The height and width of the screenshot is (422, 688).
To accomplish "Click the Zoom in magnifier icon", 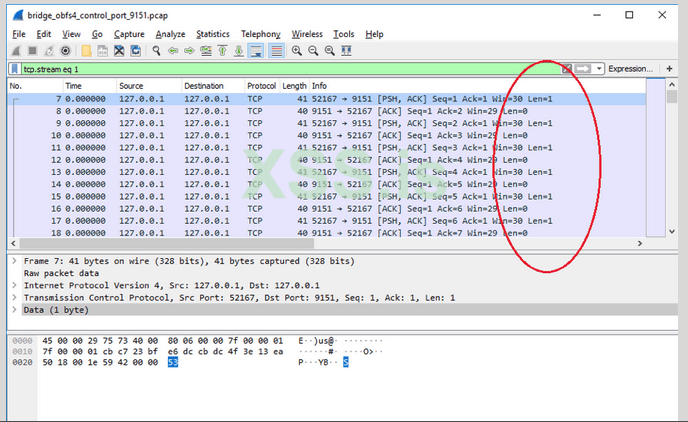I will (x=297, y=51).
